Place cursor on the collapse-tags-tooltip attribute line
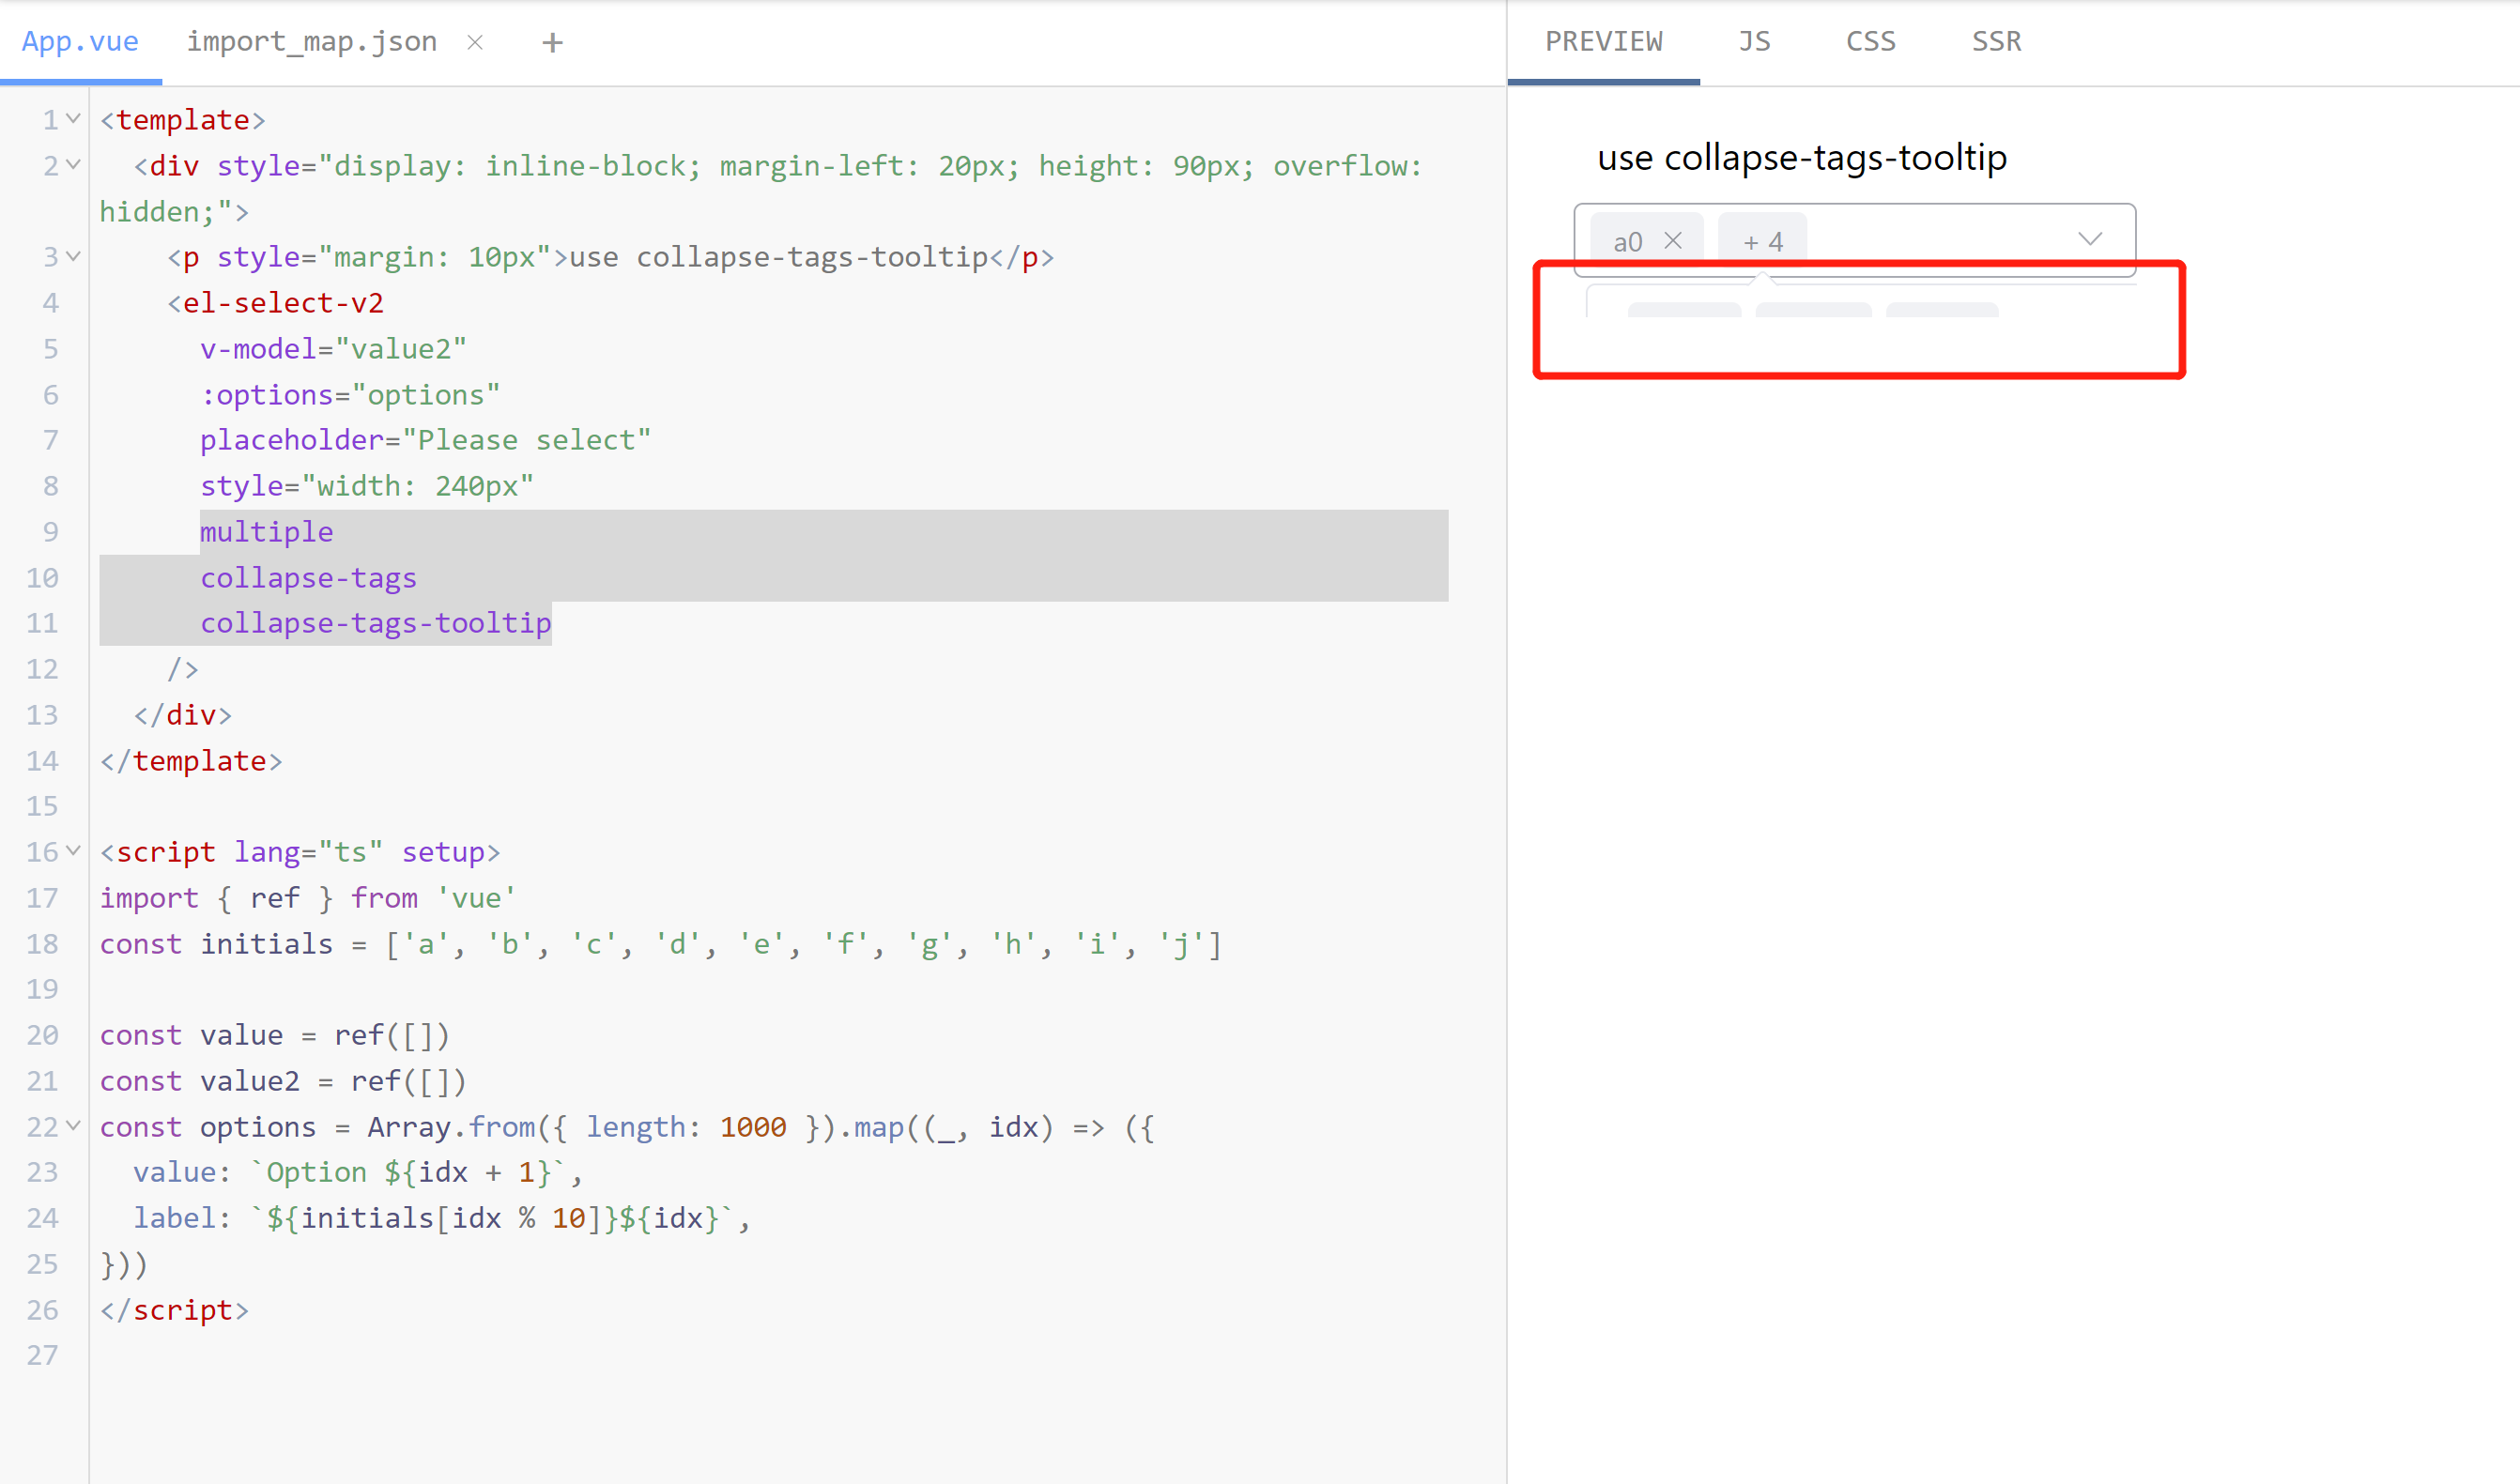This screenshot has height=1484, width=2520. 375,623
